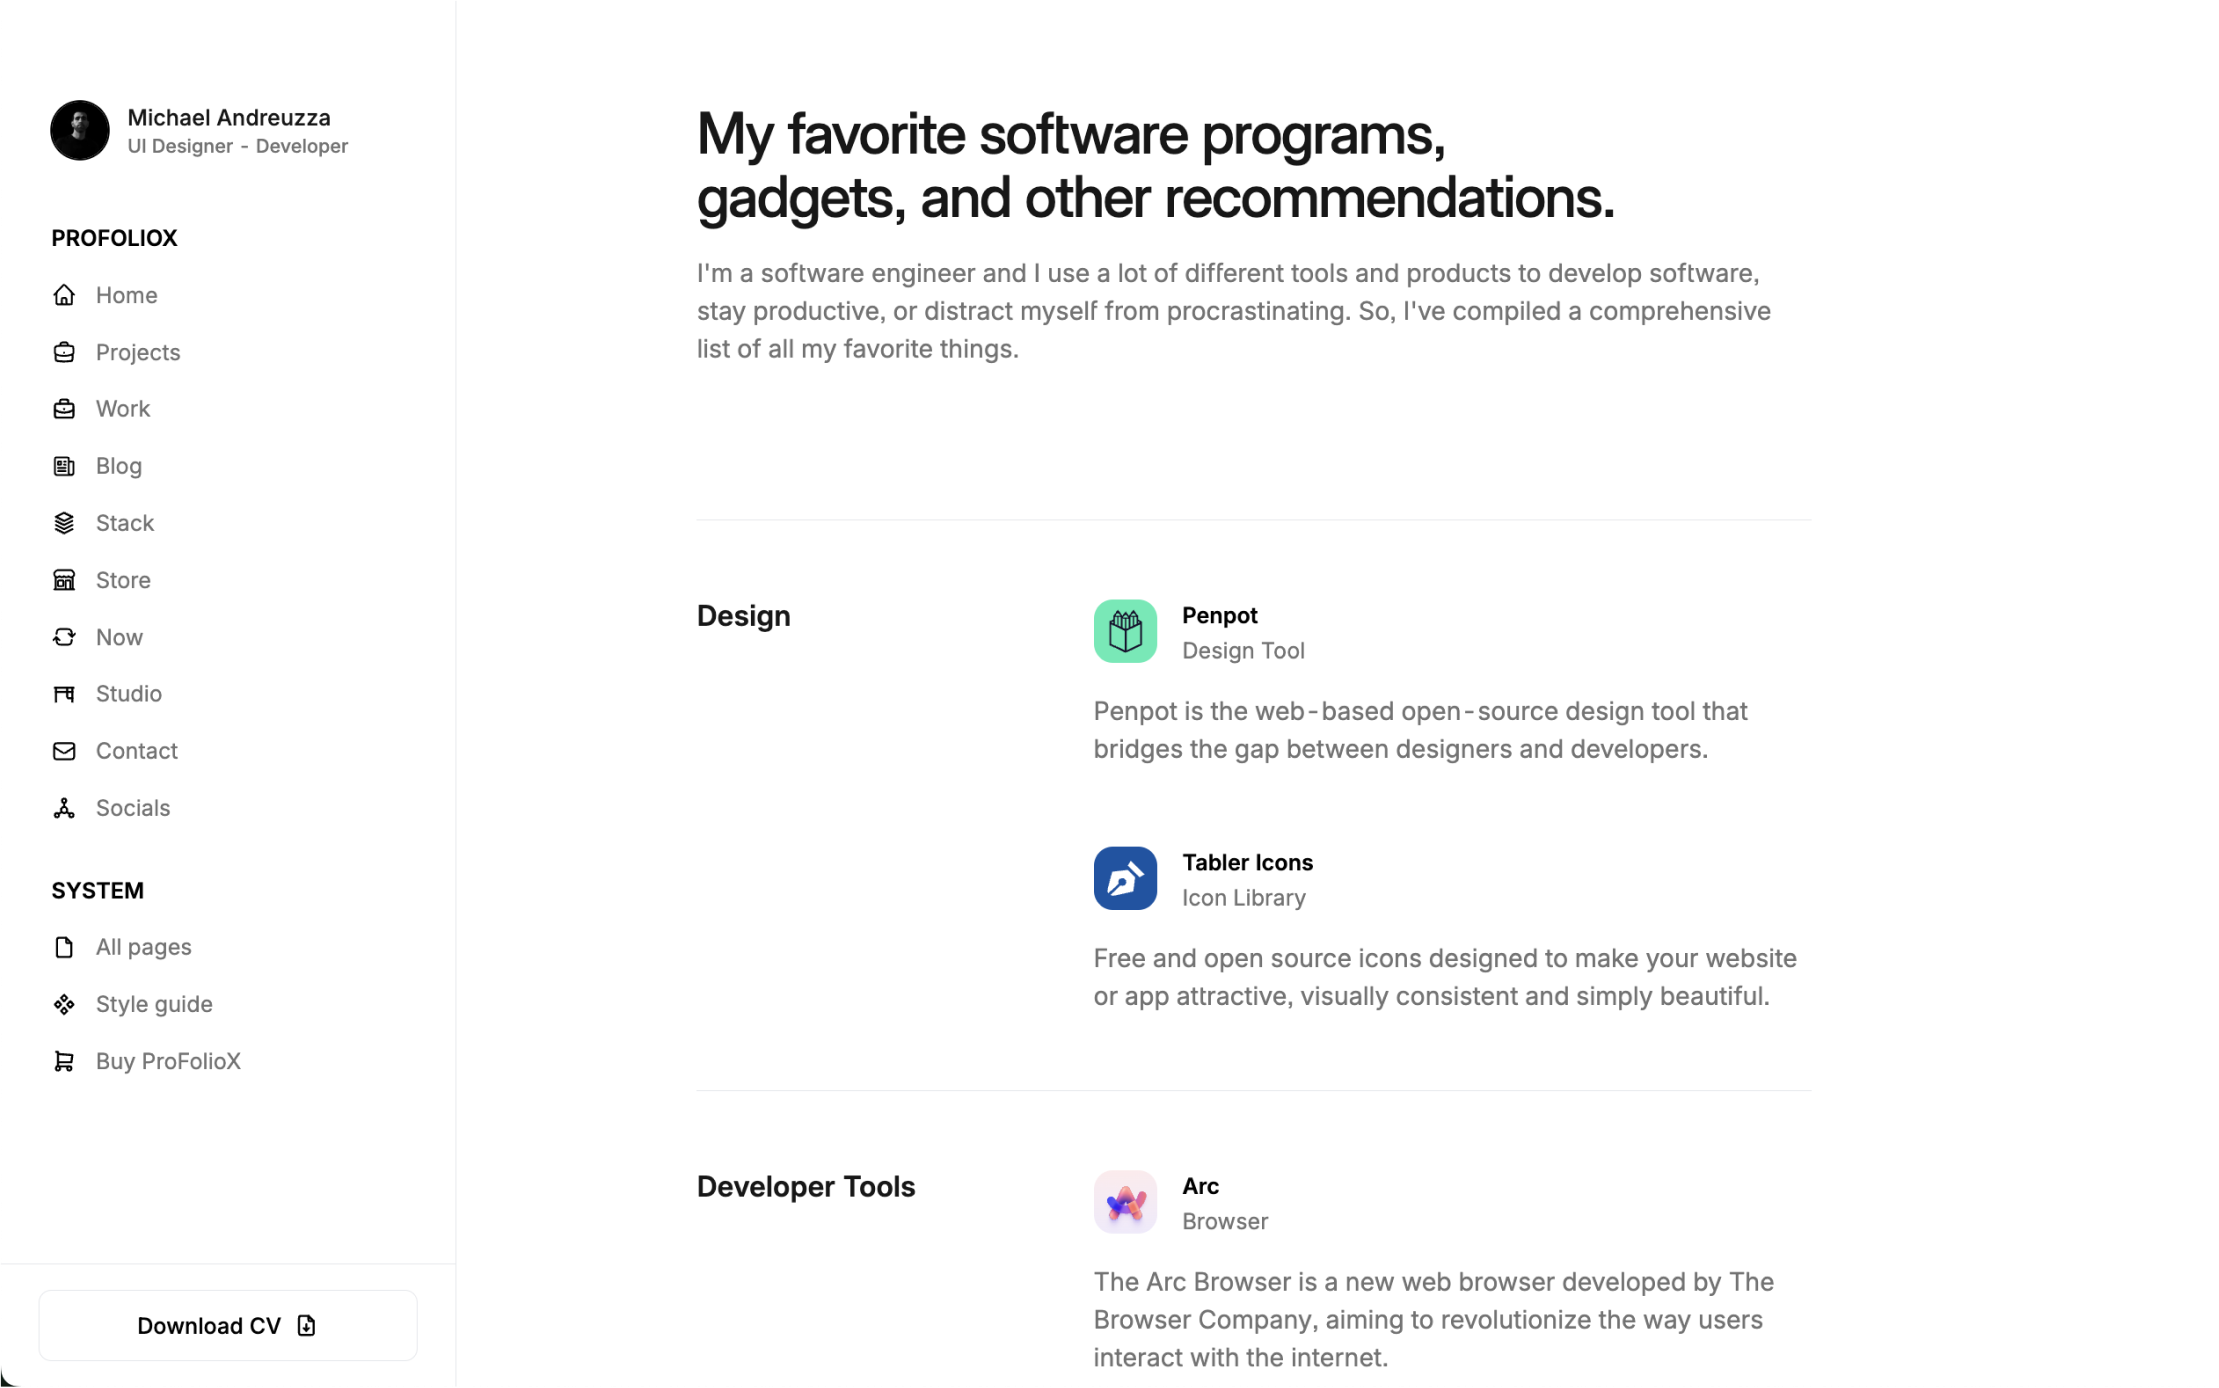The height and width of the screenshot is (1388, 2219).
Task: Click the Style guide item
Action: click(x=153, y=1003)
